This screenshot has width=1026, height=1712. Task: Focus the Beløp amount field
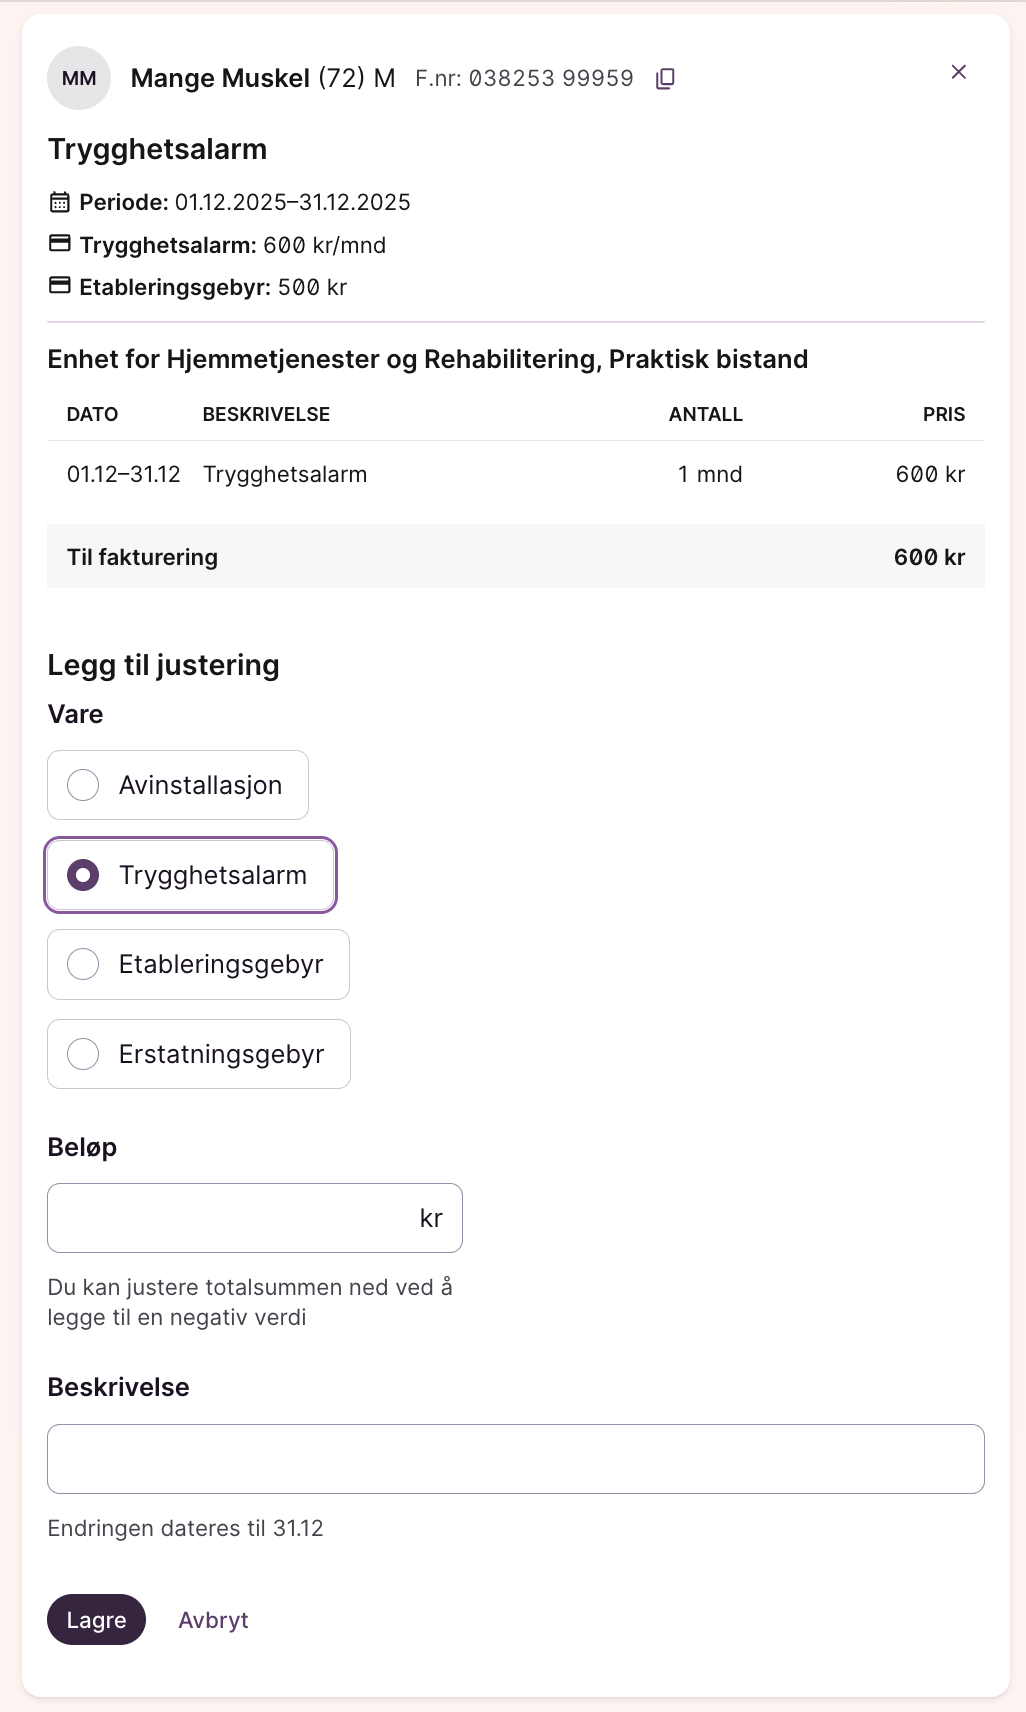230,1218
